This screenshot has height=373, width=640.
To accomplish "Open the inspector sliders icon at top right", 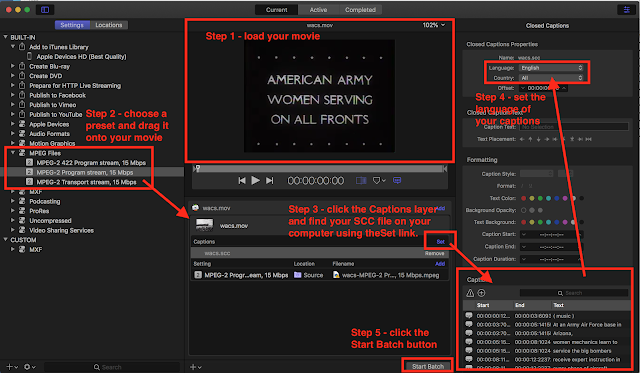I will coord(626,10).
